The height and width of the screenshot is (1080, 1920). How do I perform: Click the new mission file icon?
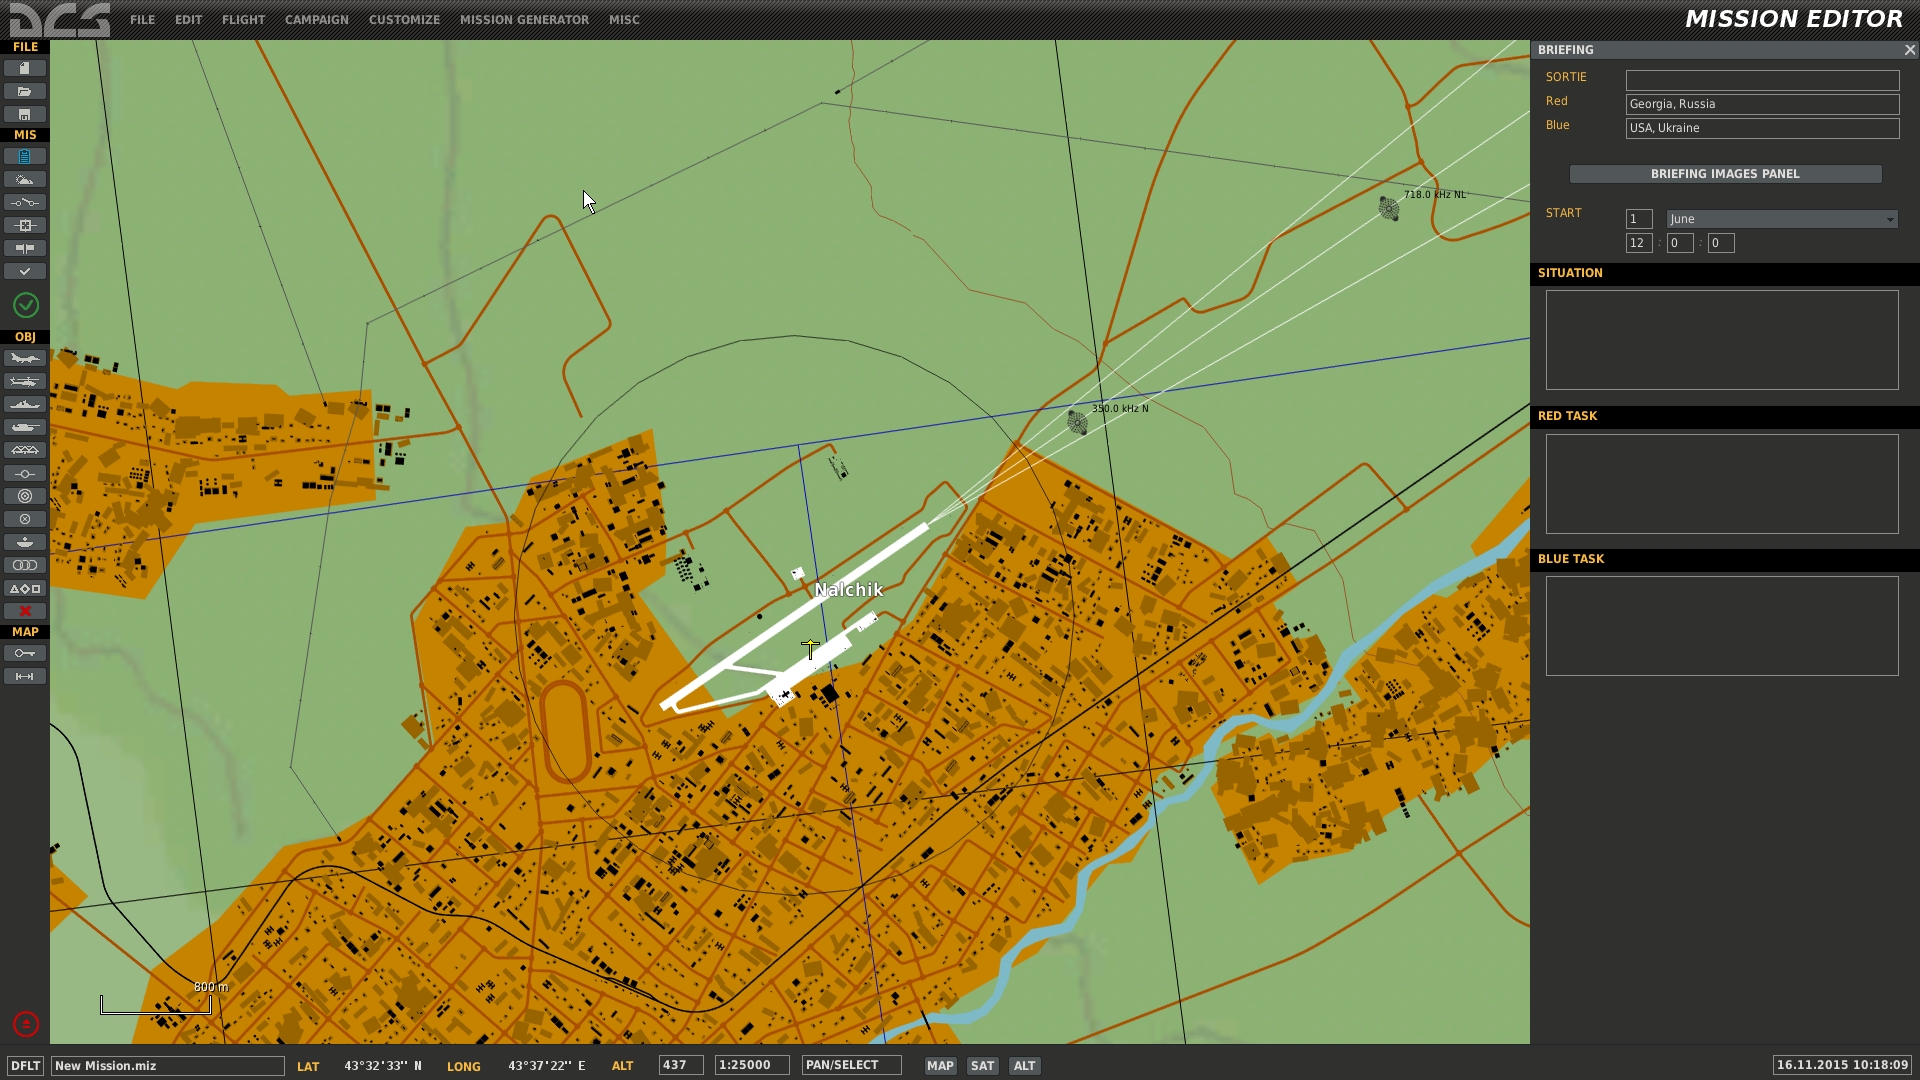click(25, 68)
